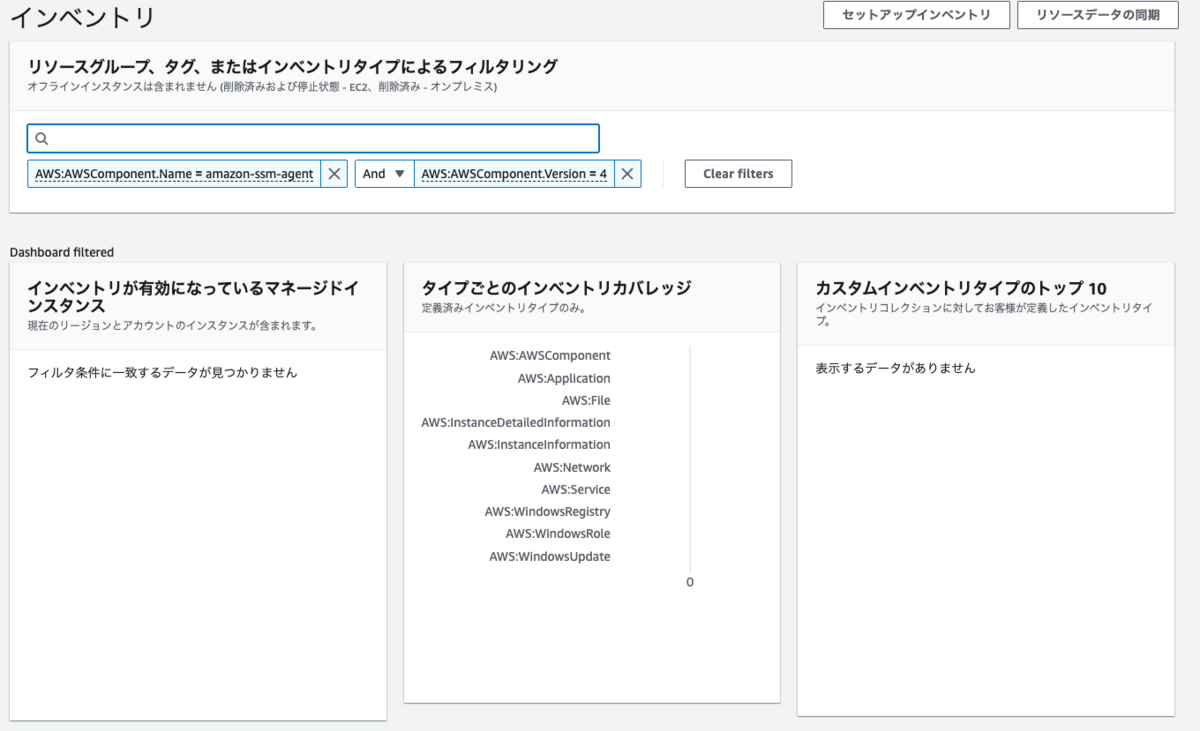Open the And/Or filter operator dropdown
The width and height of the screenshot is (1200, 731).
(383, 173)
